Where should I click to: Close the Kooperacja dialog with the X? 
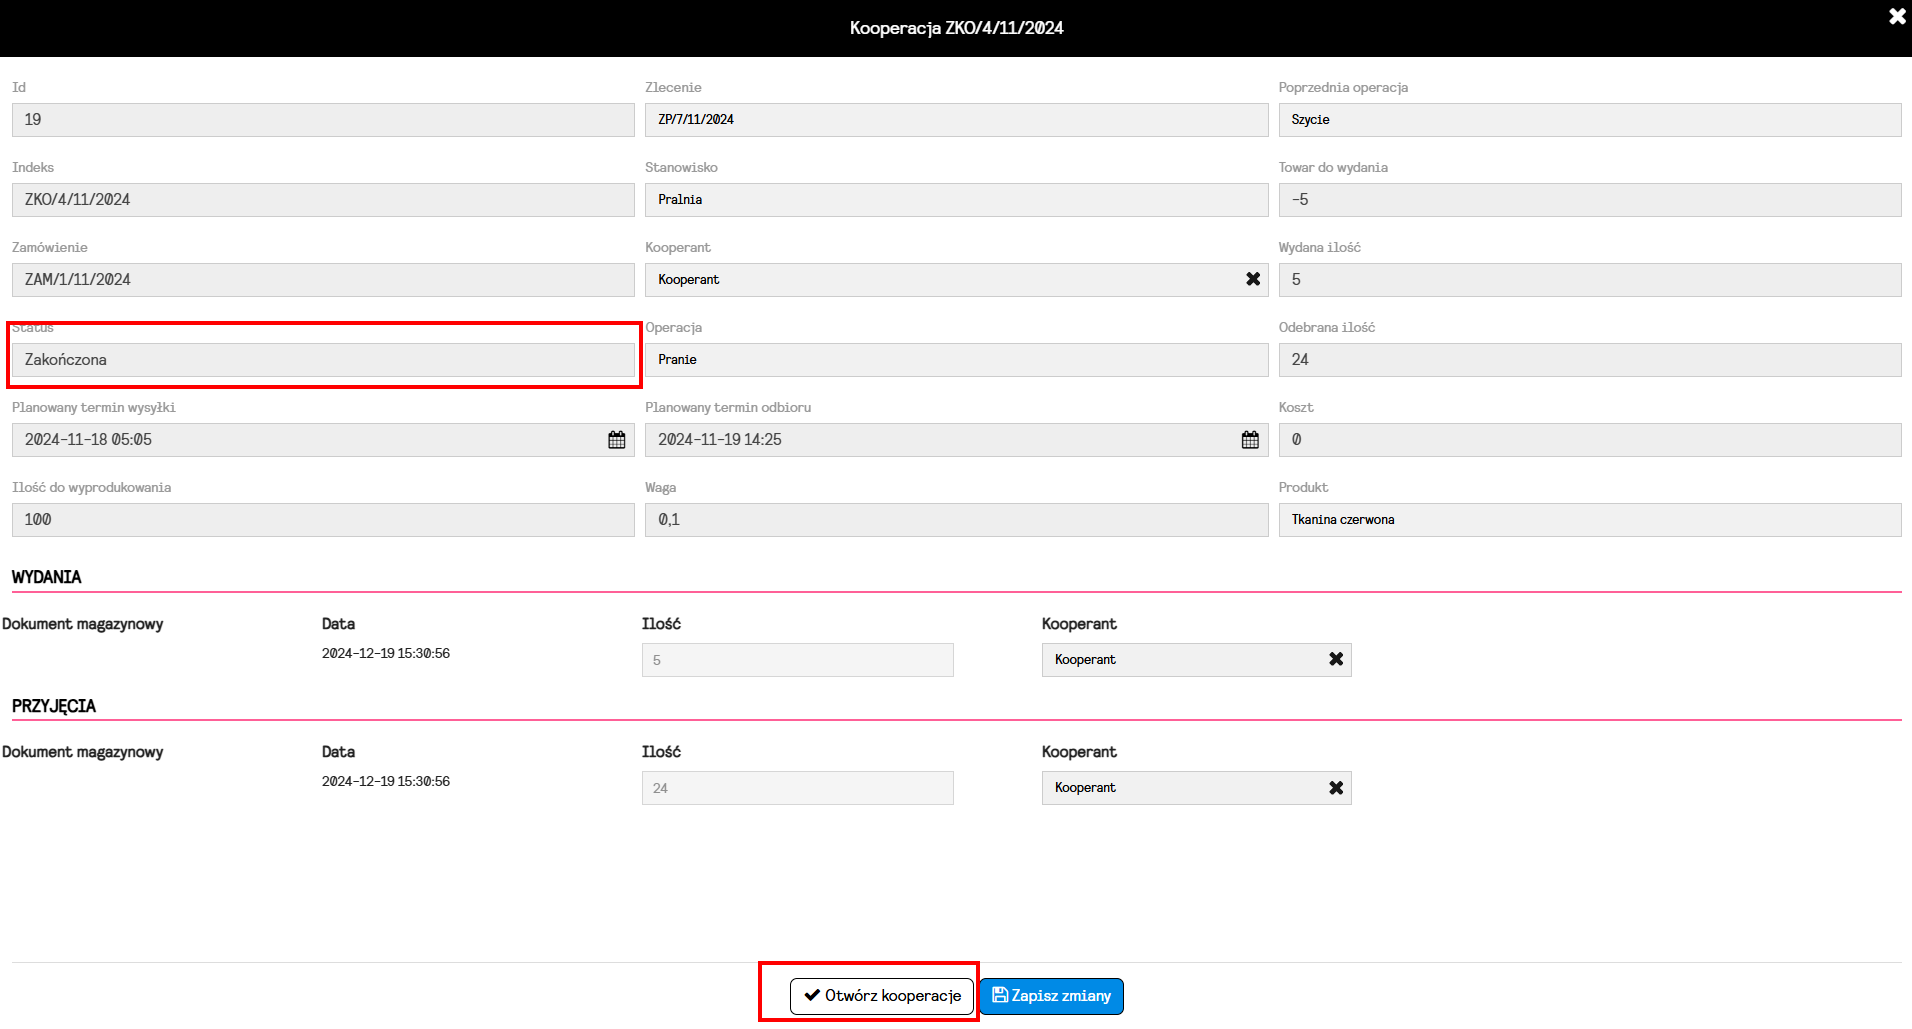pos(1896,17)
